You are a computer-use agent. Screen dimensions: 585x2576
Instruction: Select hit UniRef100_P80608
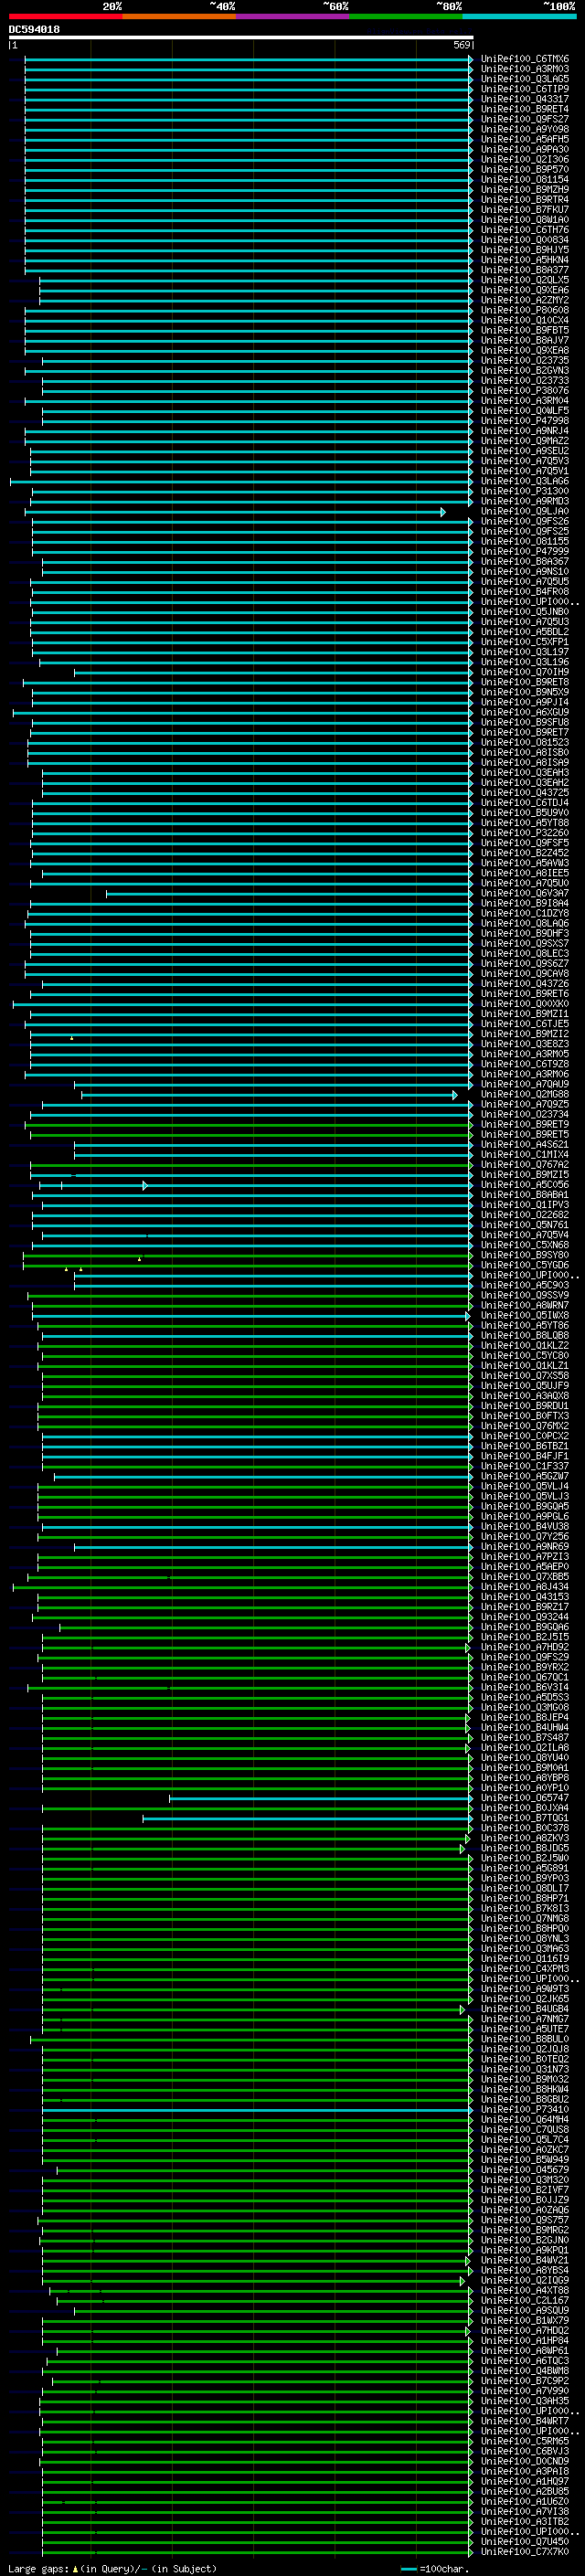click(525, 310)
